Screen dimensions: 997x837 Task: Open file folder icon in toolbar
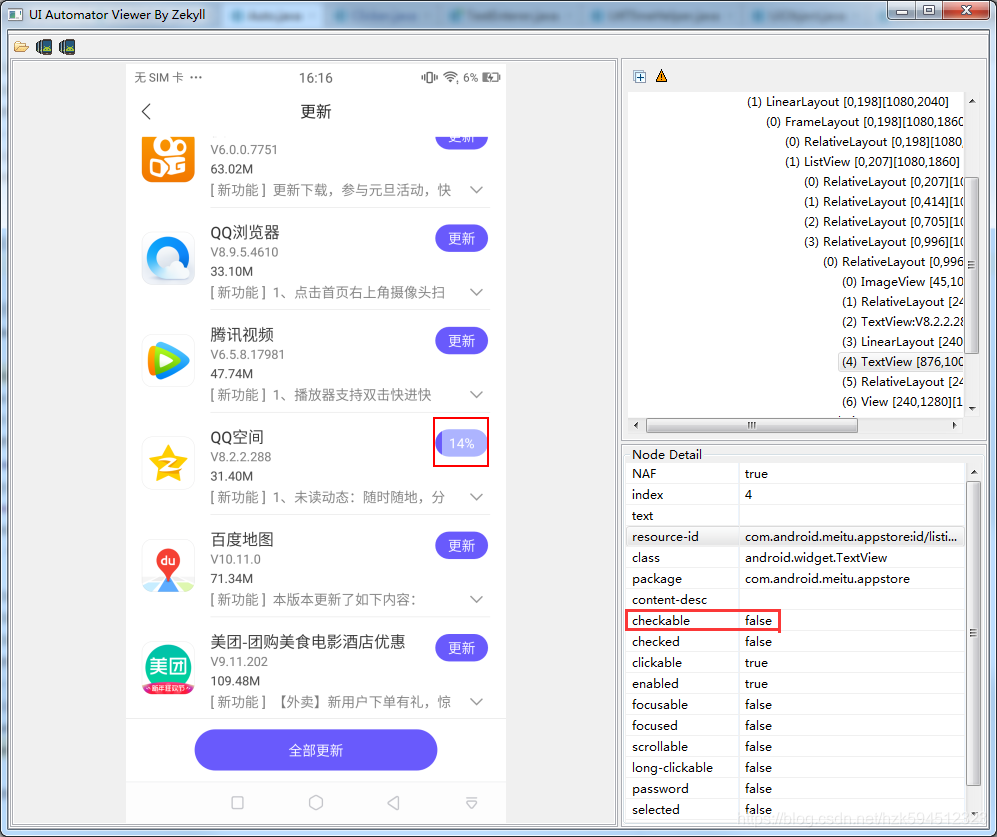(x=21, y=47)
